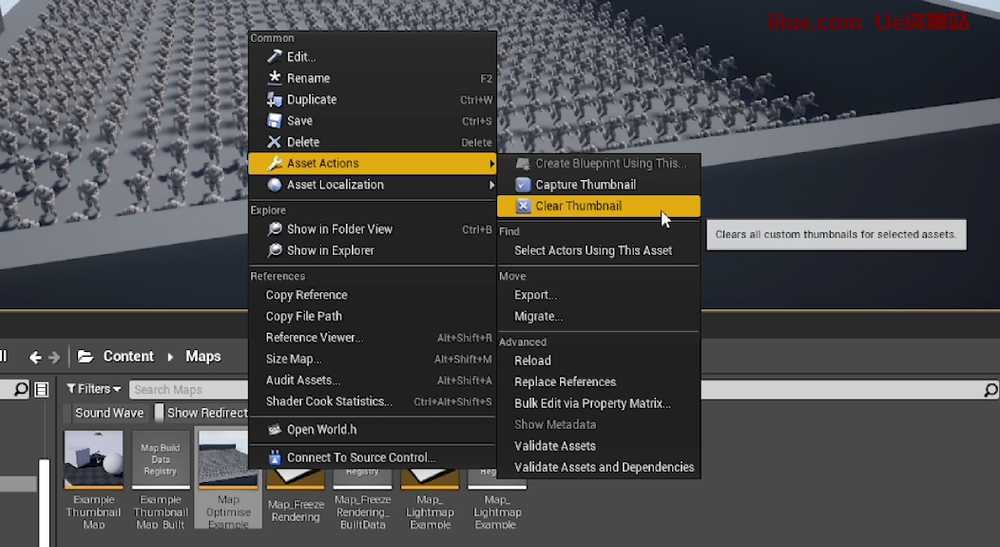Click the Save floppy disk icon
The height and width of the screenshot is (547, 1000).
[x=275, y=121]
